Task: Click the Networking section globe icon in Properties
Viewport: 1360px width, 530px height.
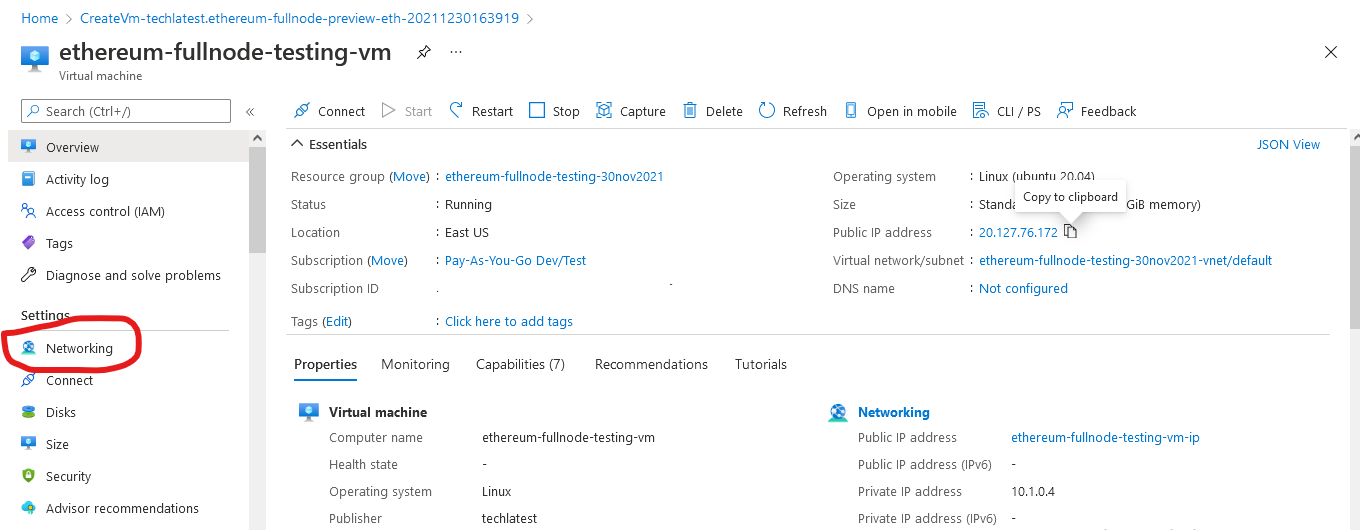Action: (x=838, y=412)
